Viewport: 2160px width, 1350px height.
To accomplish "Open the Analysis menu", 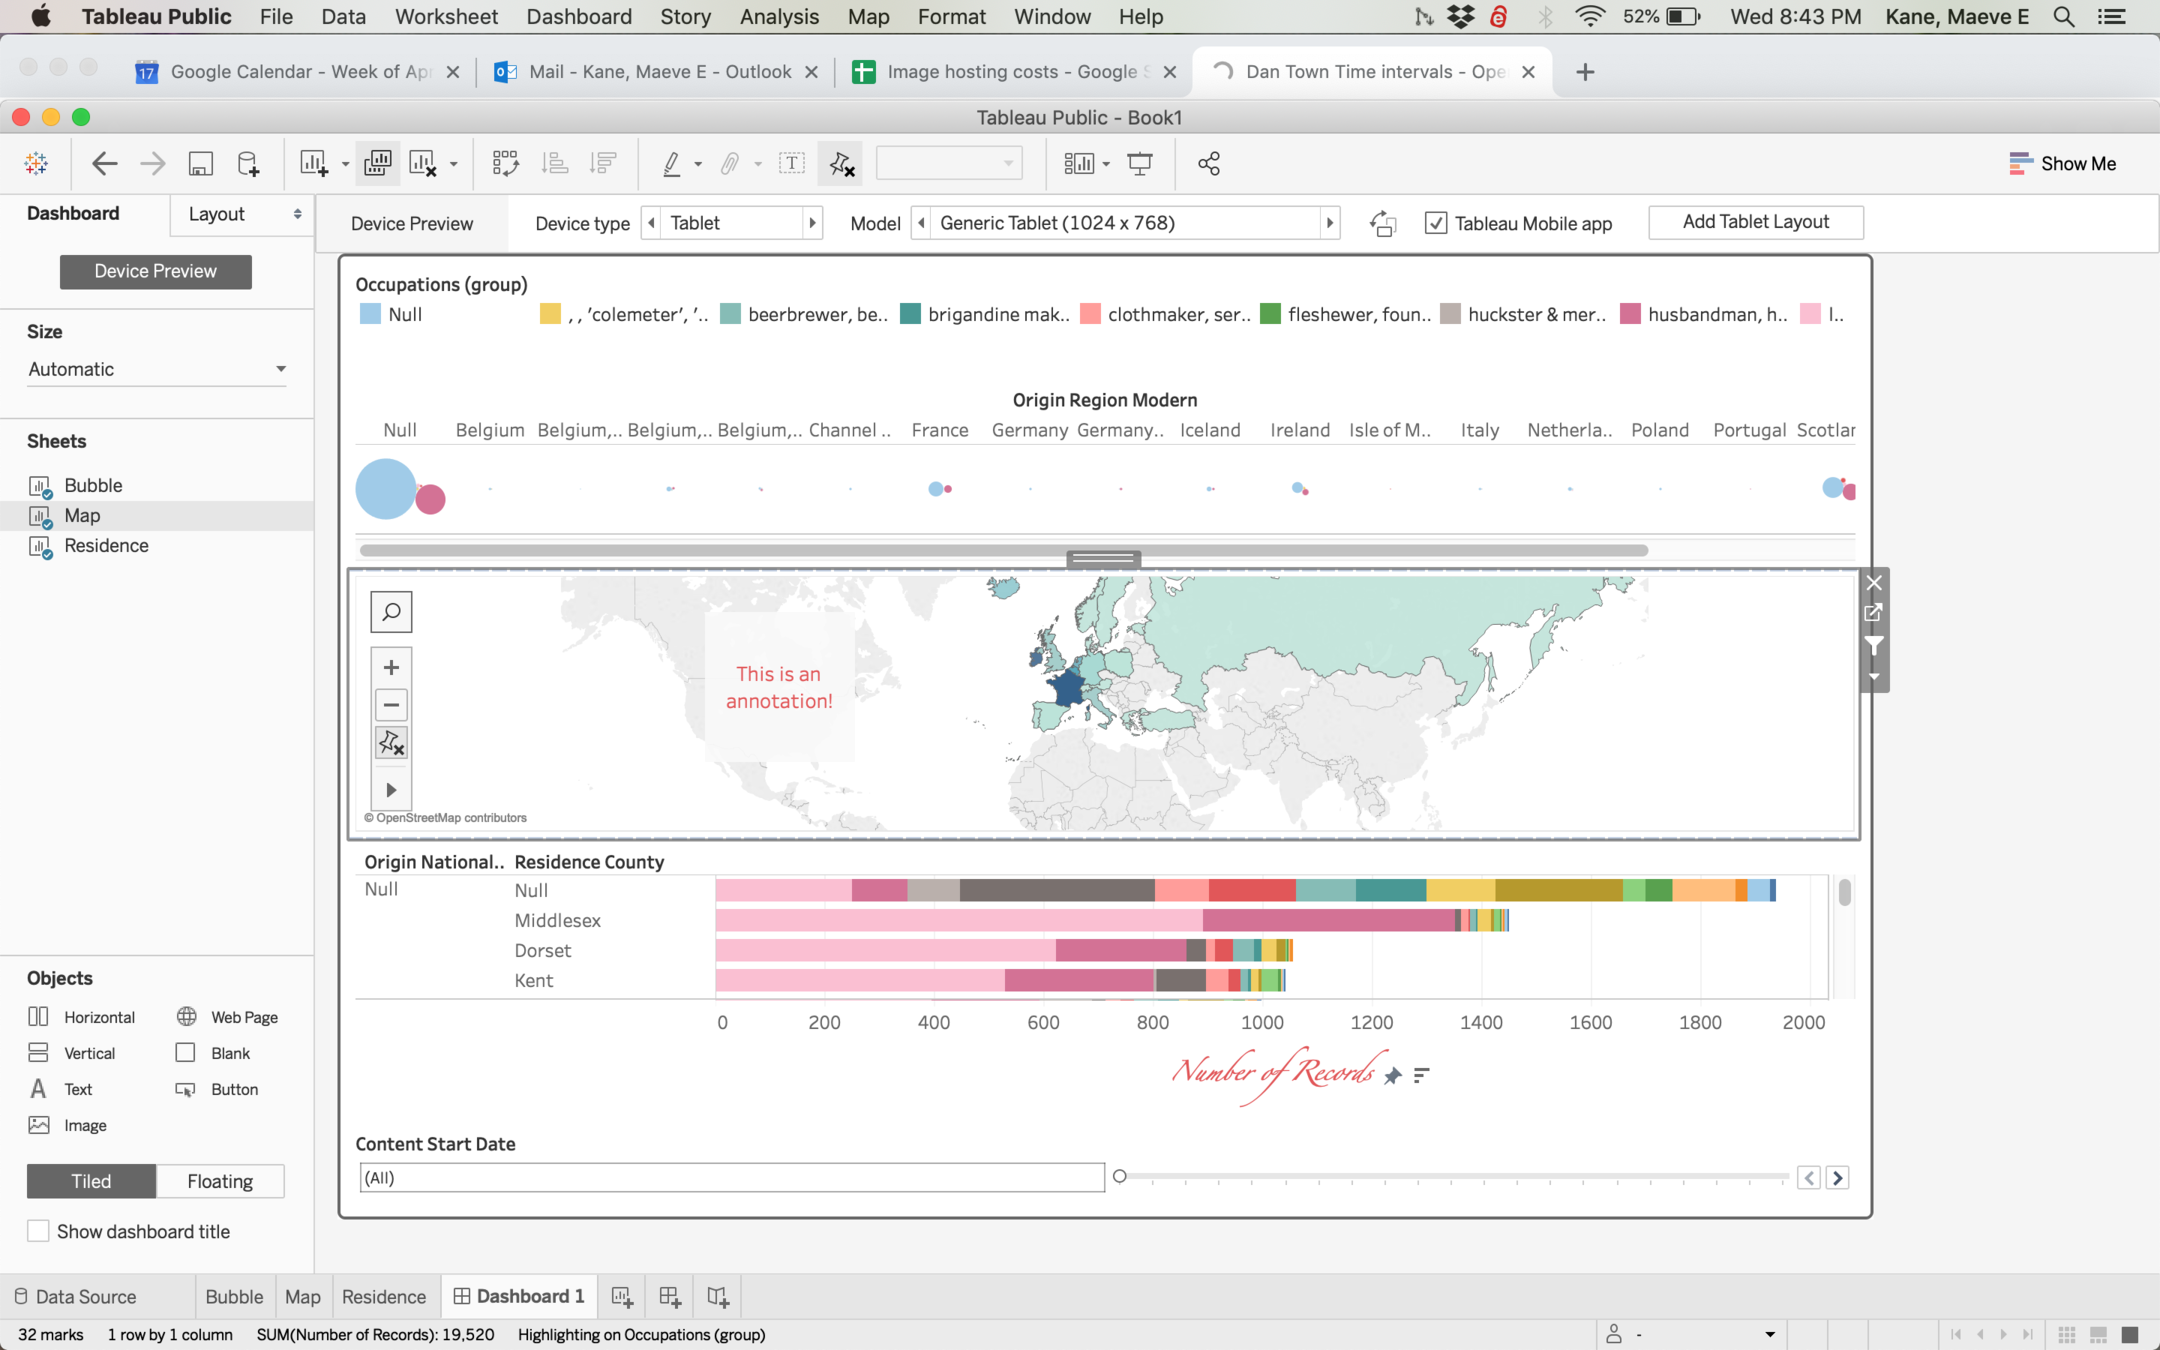I will click(779, 17).
